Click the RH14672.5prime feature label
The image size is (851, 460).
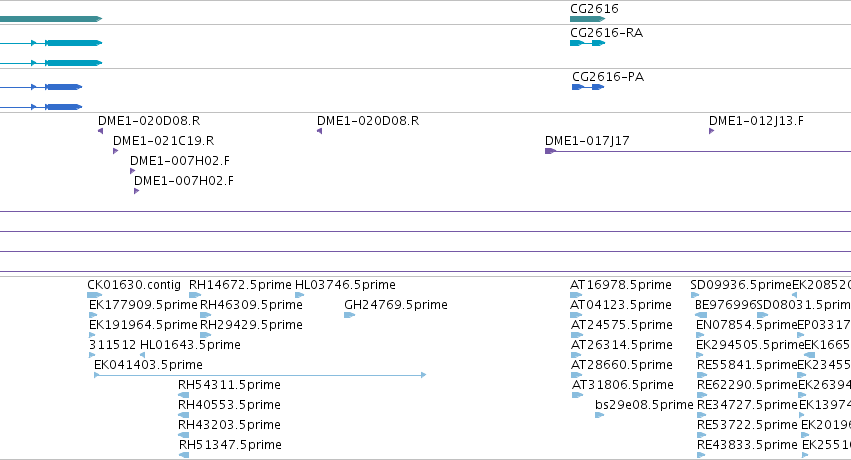[240, 285]
